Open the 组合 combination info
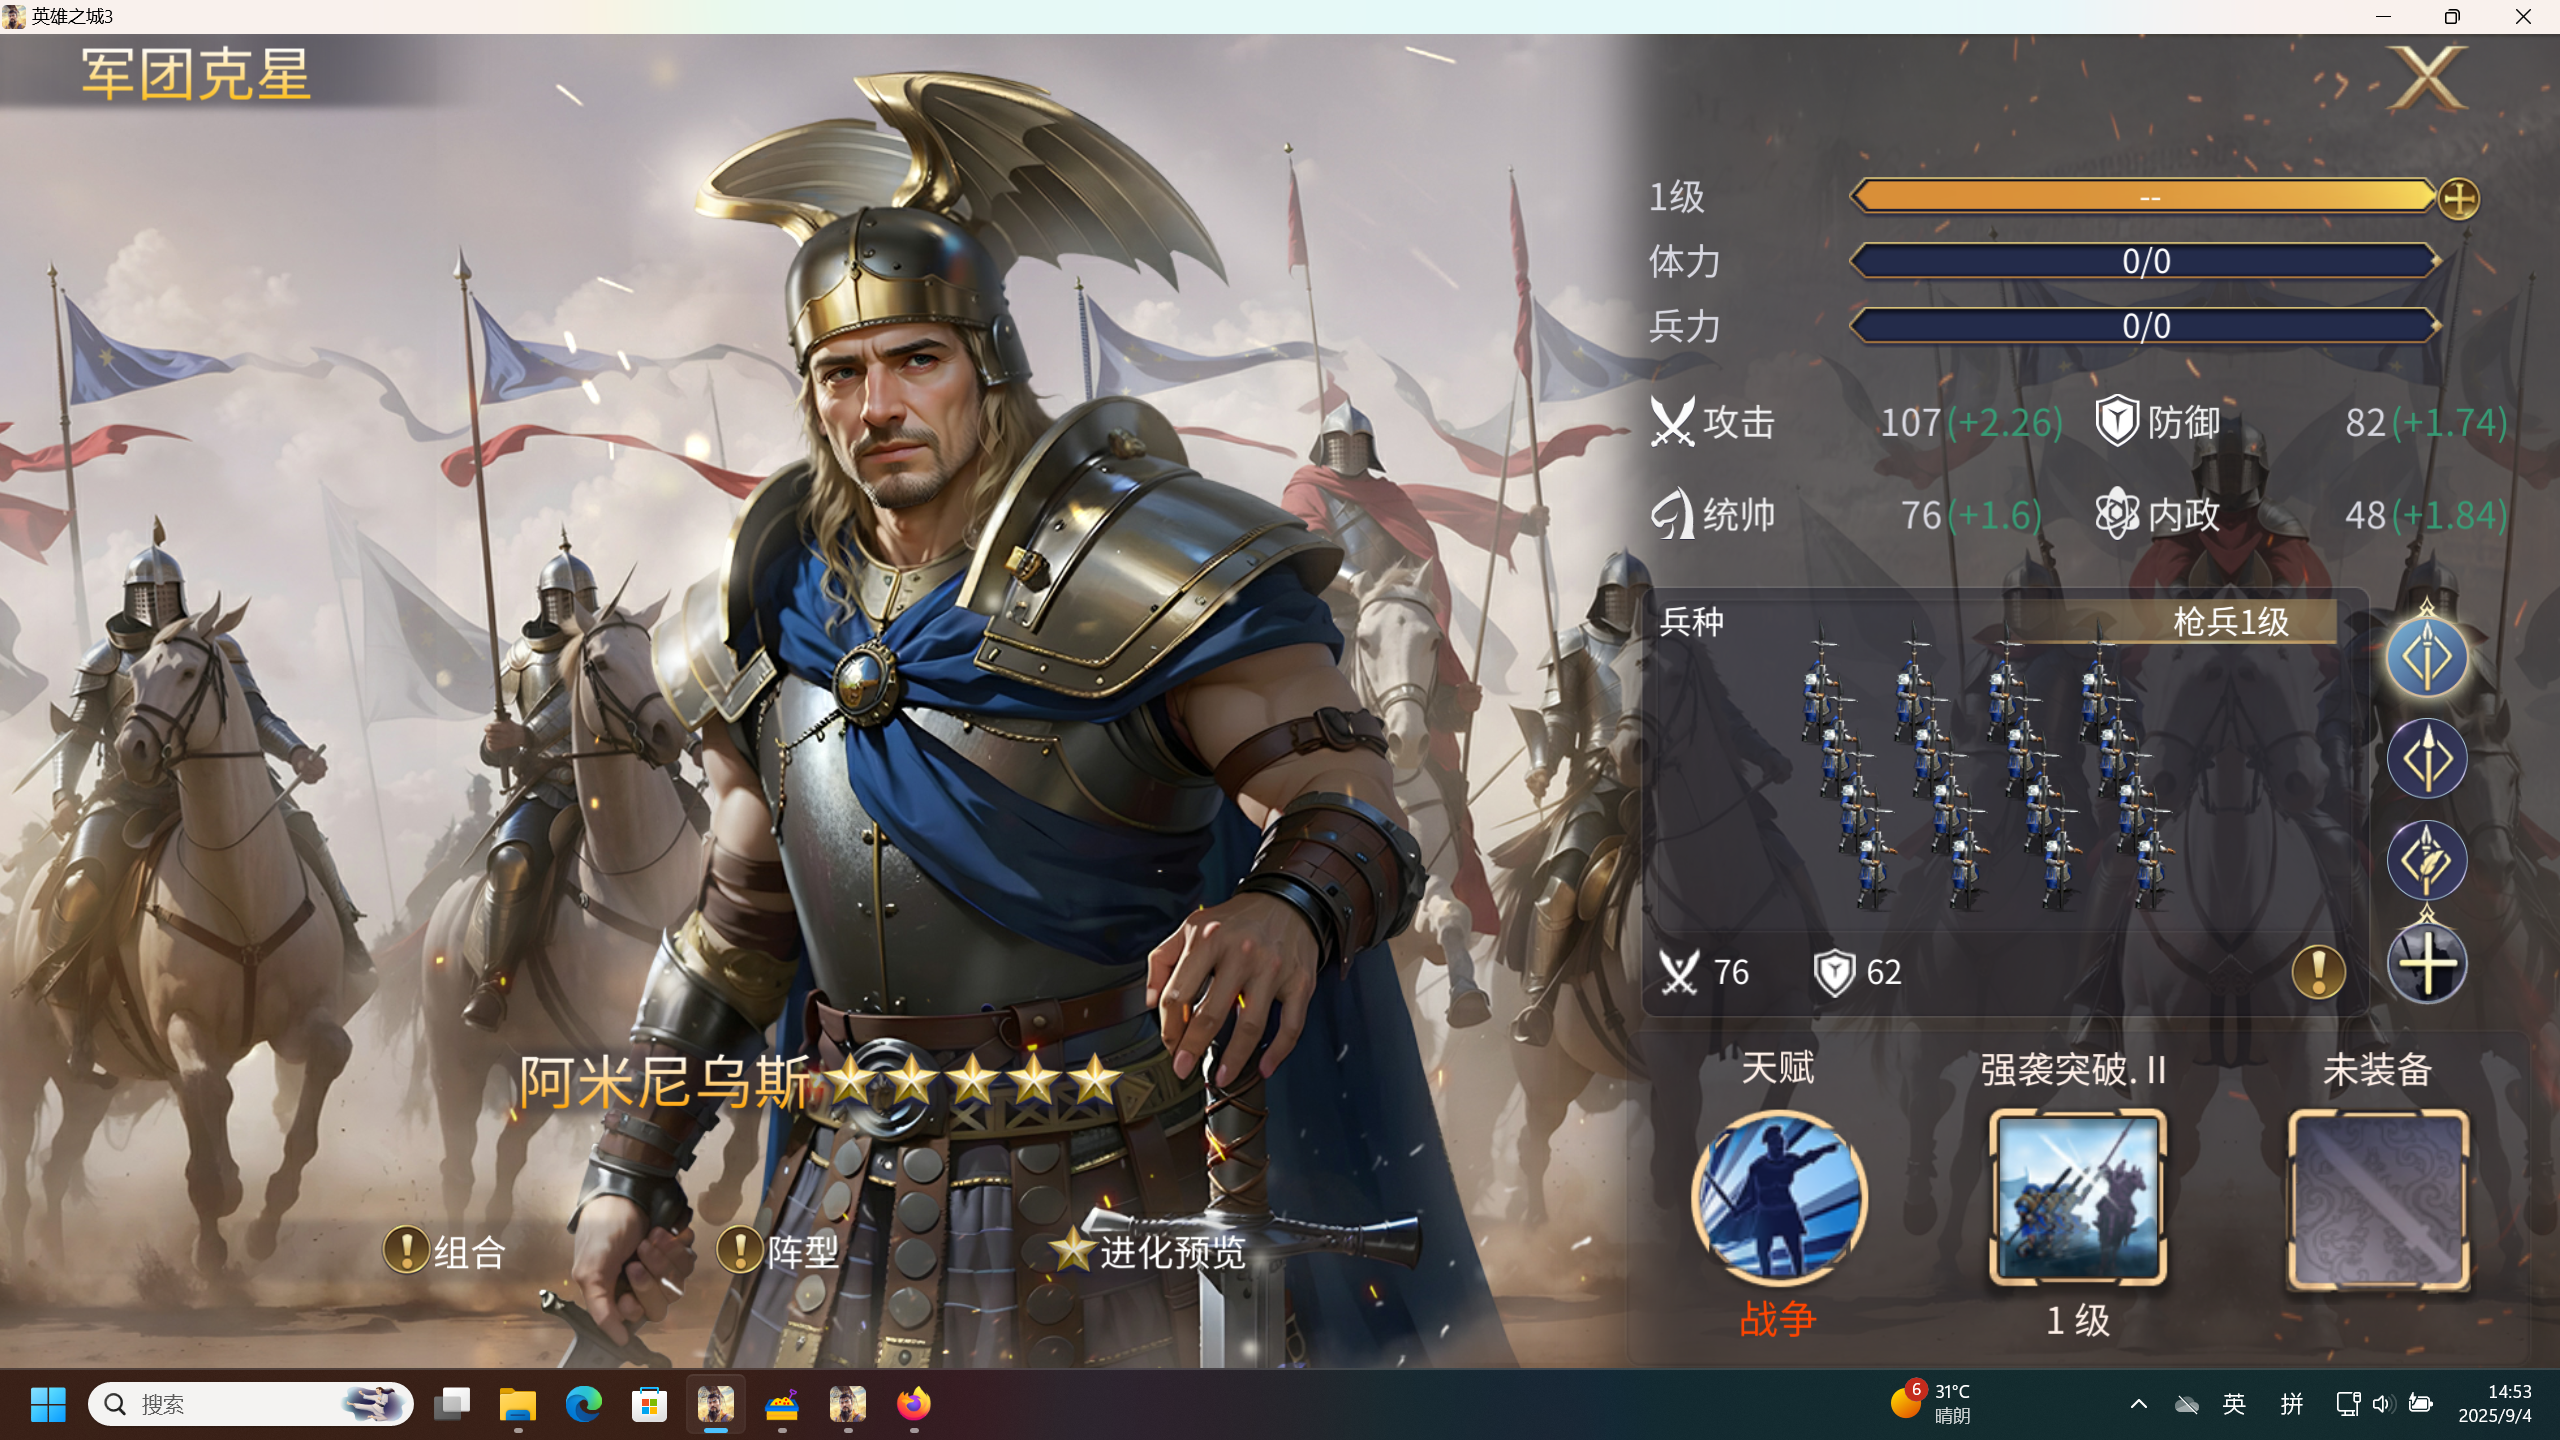This screenshot has width=2560, height=1440. coord(445,1251)
